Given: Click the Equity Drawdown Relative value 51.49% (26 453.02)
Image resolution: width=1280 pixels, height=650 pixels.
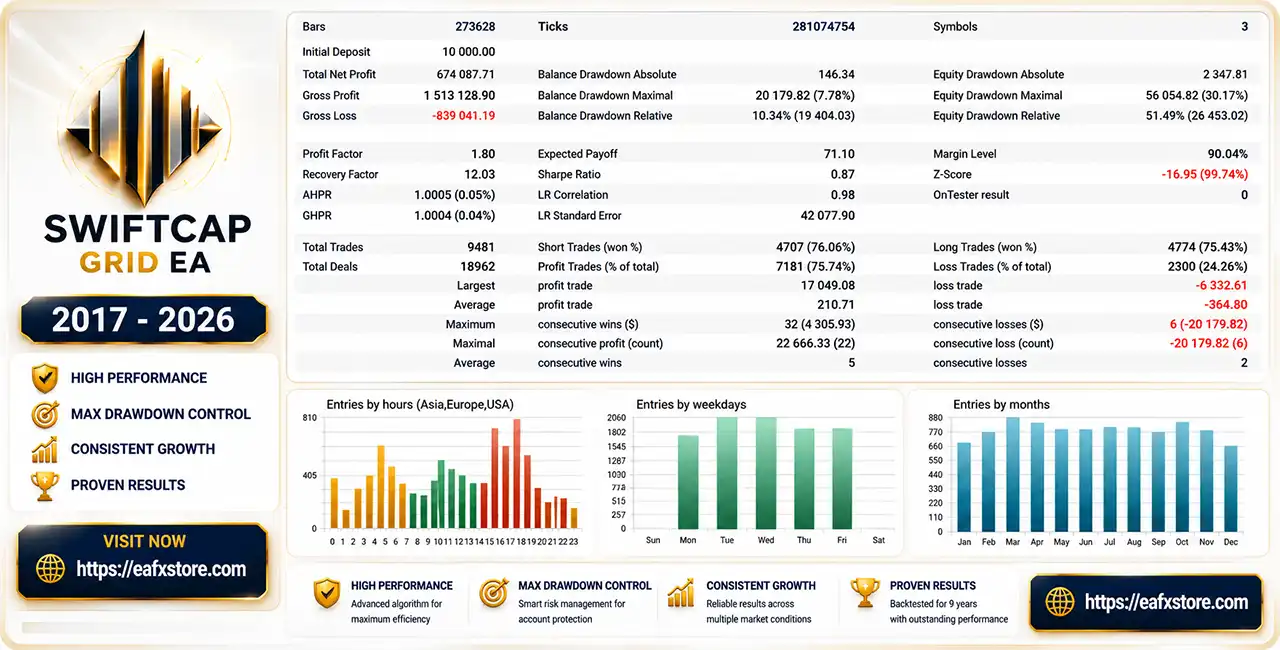Looking at the screenshot, I should (1197, 116).
